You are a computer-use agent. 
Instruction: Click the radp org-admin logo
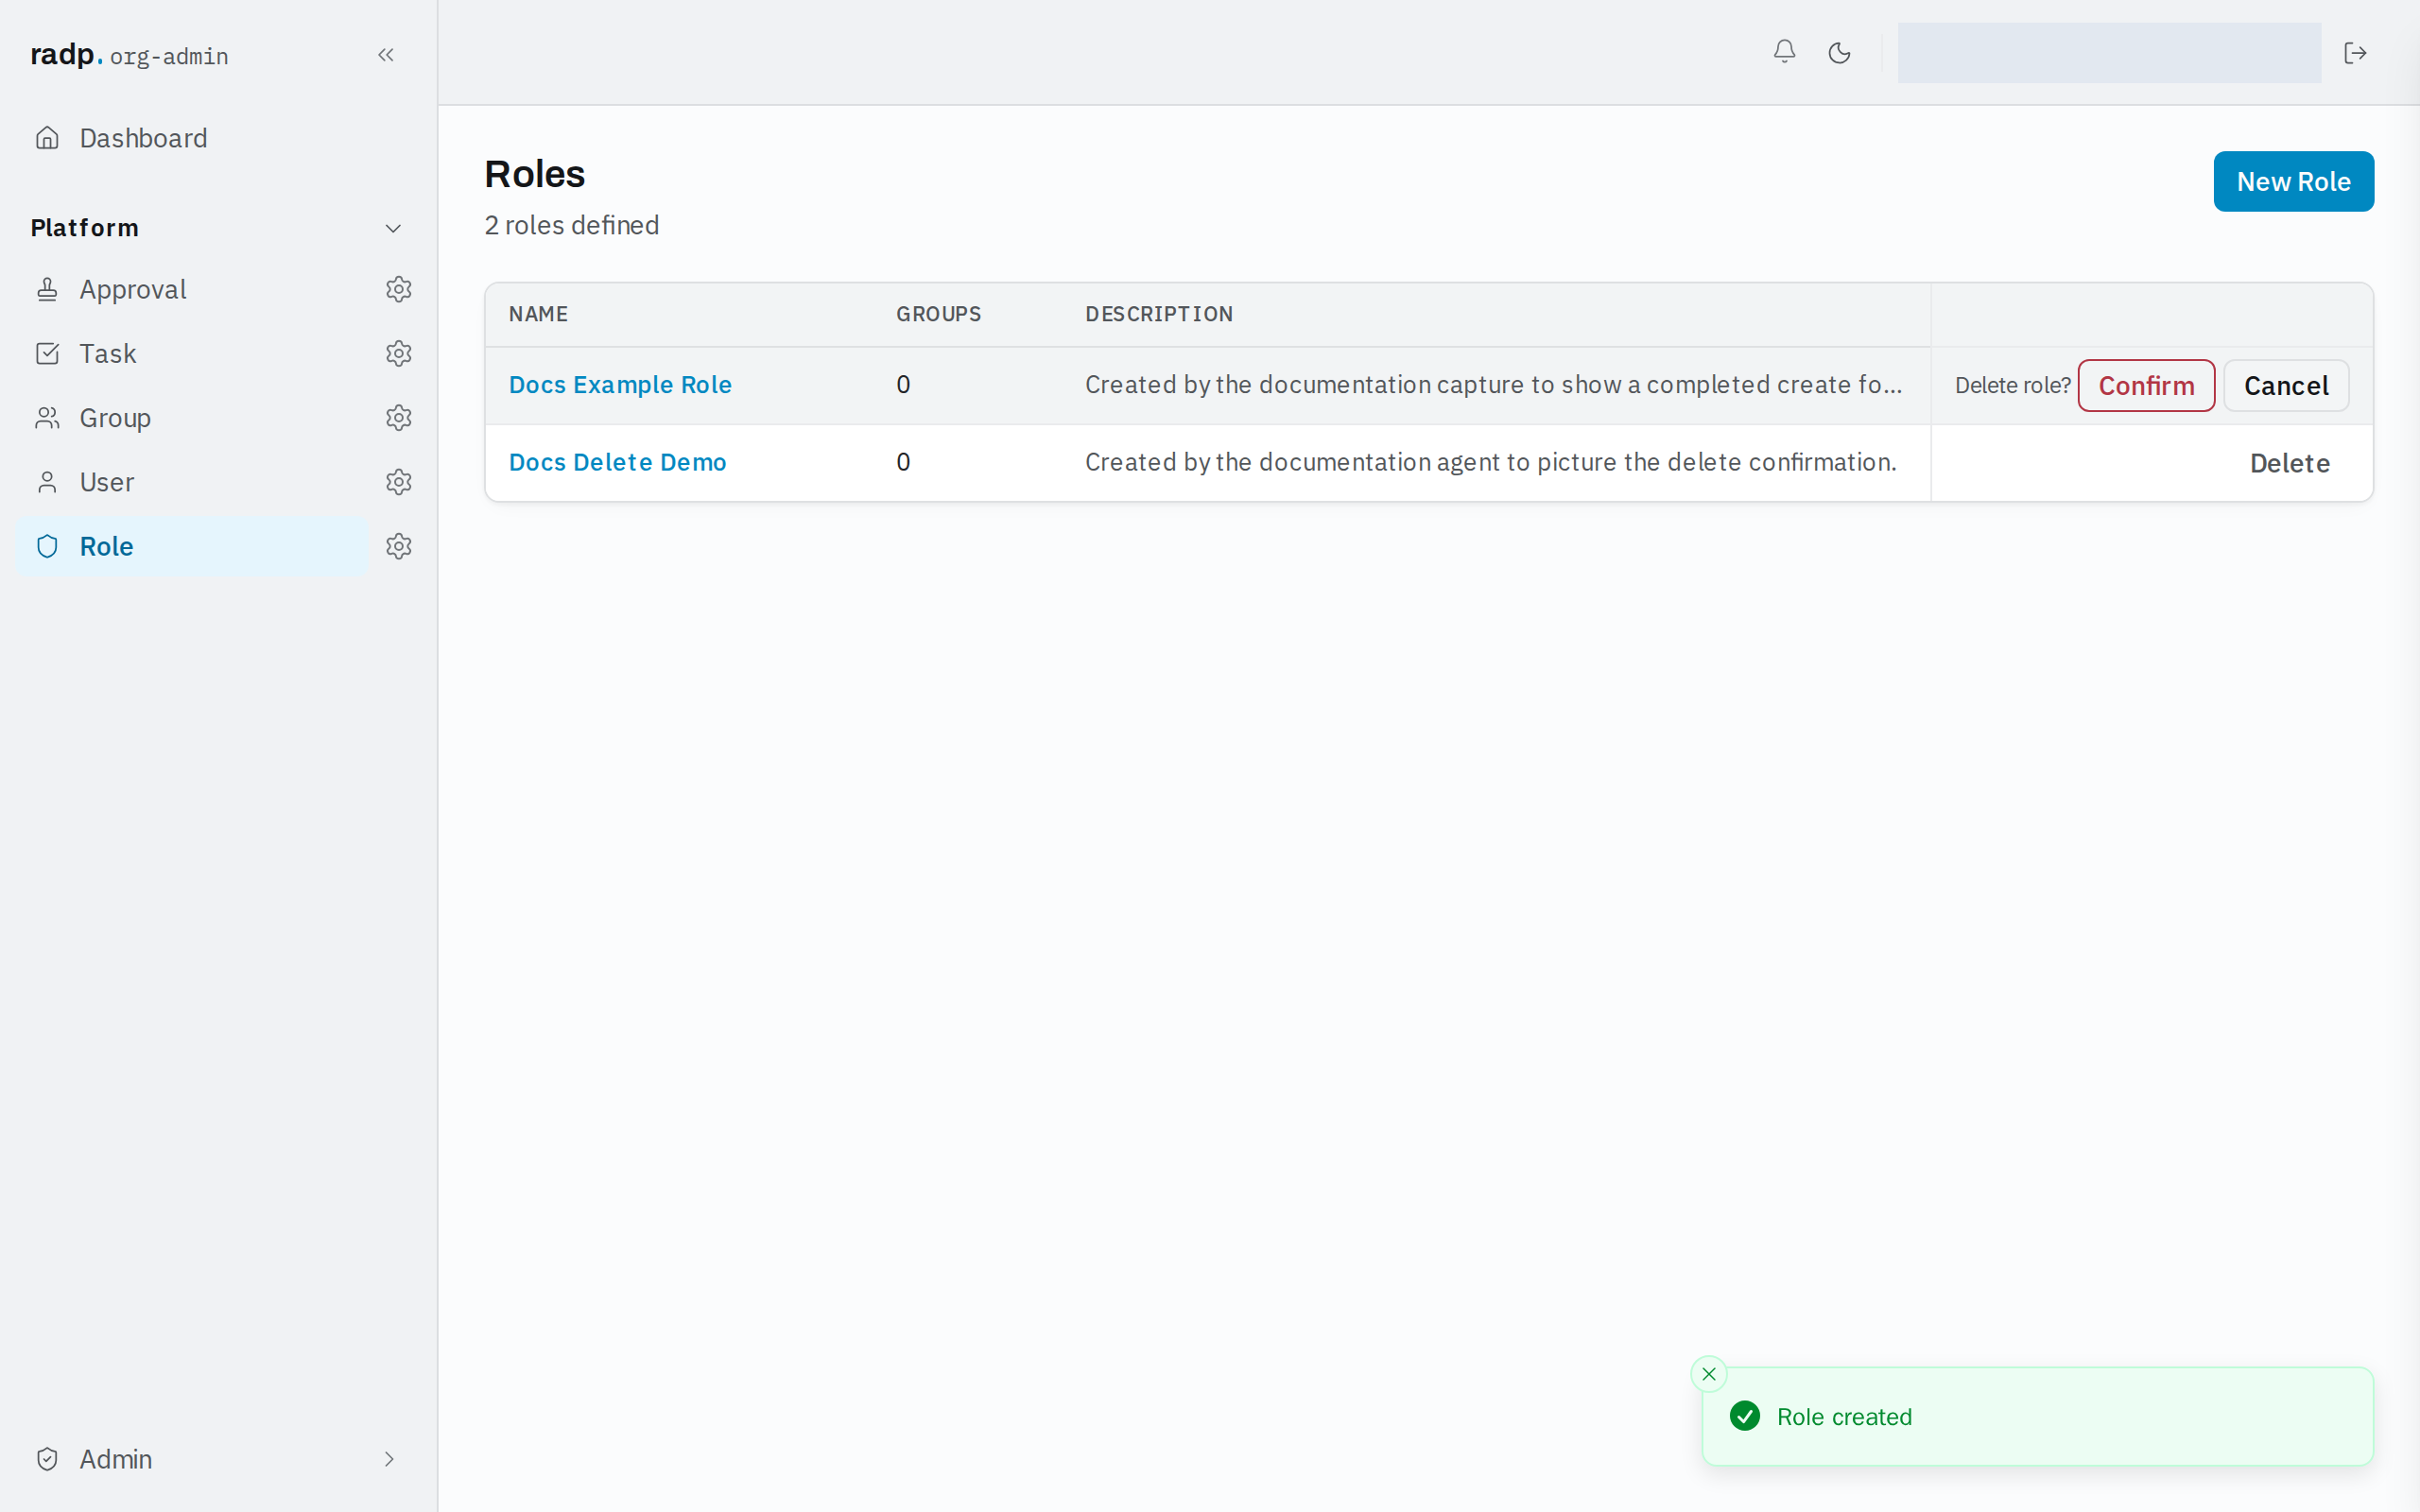pos(129,55)
